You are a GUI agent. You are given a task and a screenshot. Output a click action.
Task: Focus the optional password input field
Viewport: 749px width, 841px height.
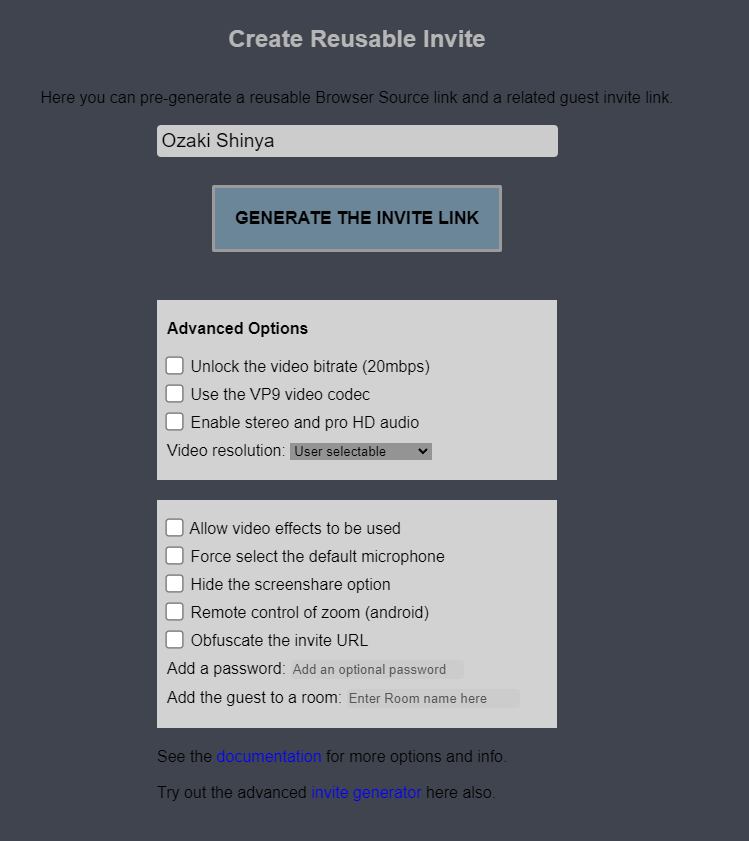(377, 670)
